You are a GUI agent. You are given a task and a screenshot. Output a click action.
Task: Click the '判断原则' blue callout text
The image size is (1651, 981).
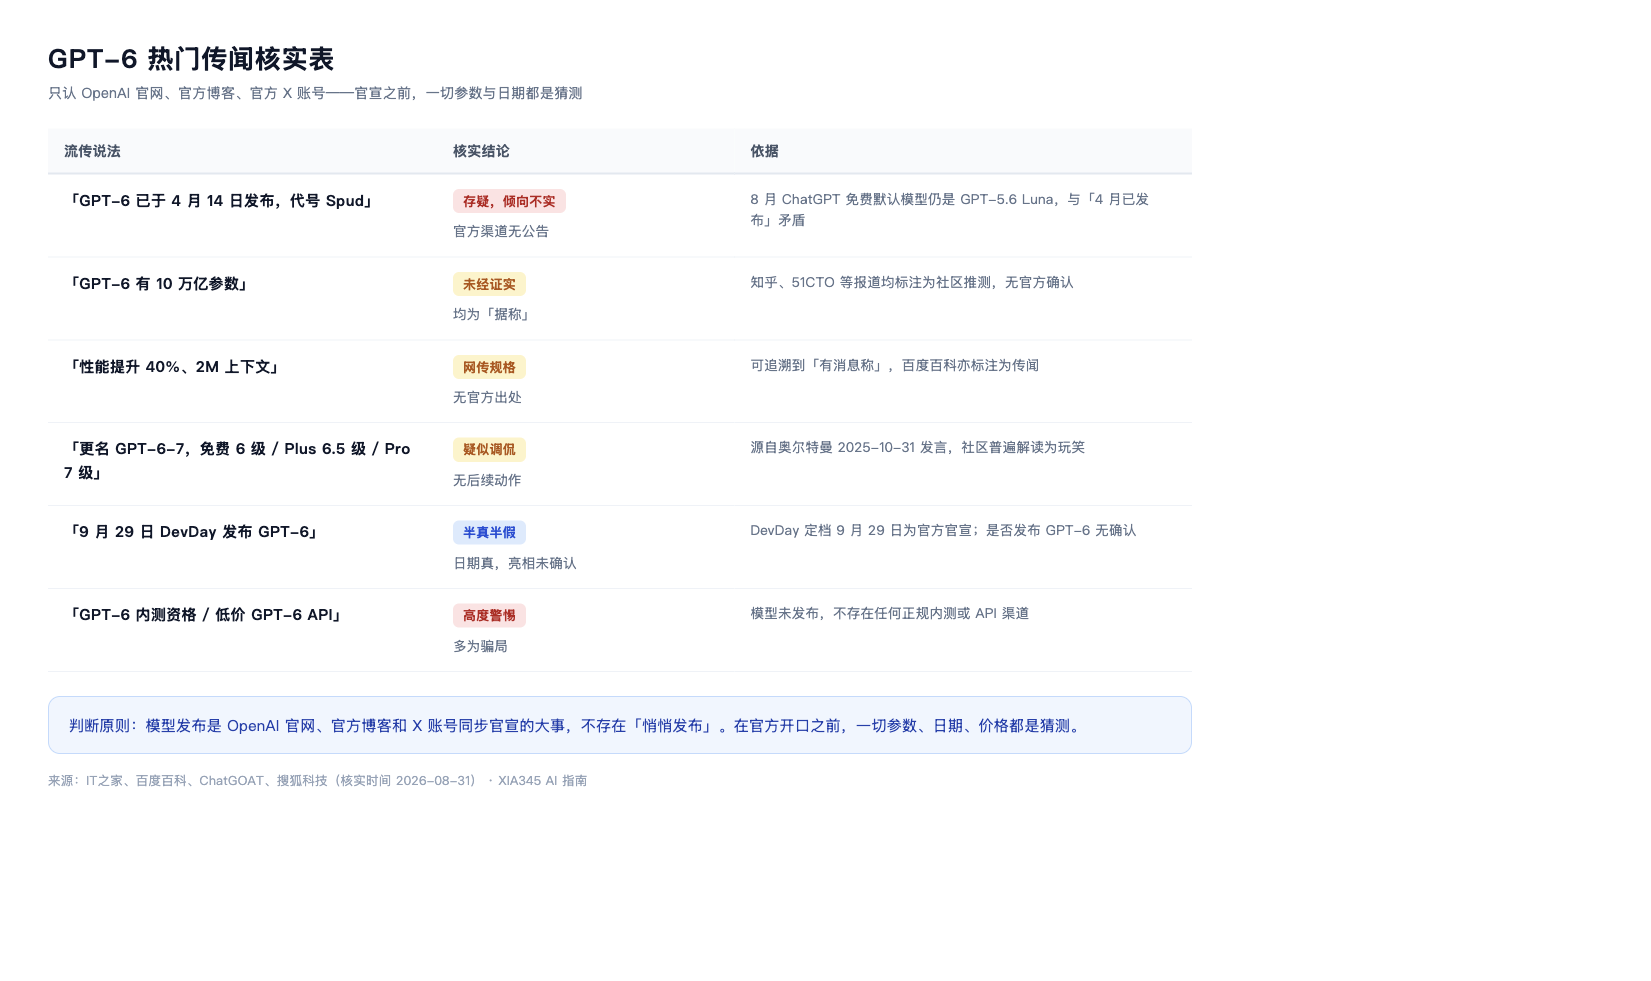tap(577, 726)
